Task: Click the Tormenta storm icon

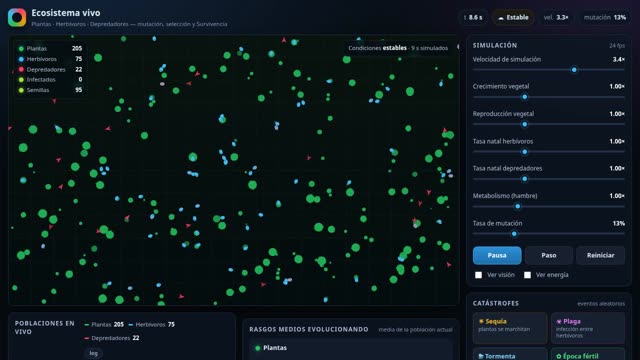Action: click(x=481, y=356)
